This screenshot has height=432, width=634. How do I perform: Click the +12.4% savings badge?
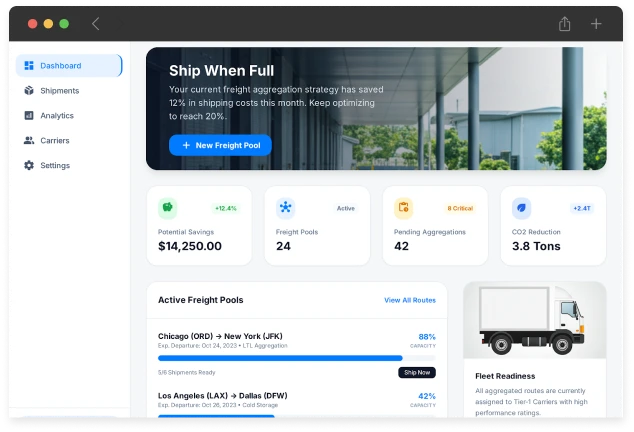click(226, 208)
